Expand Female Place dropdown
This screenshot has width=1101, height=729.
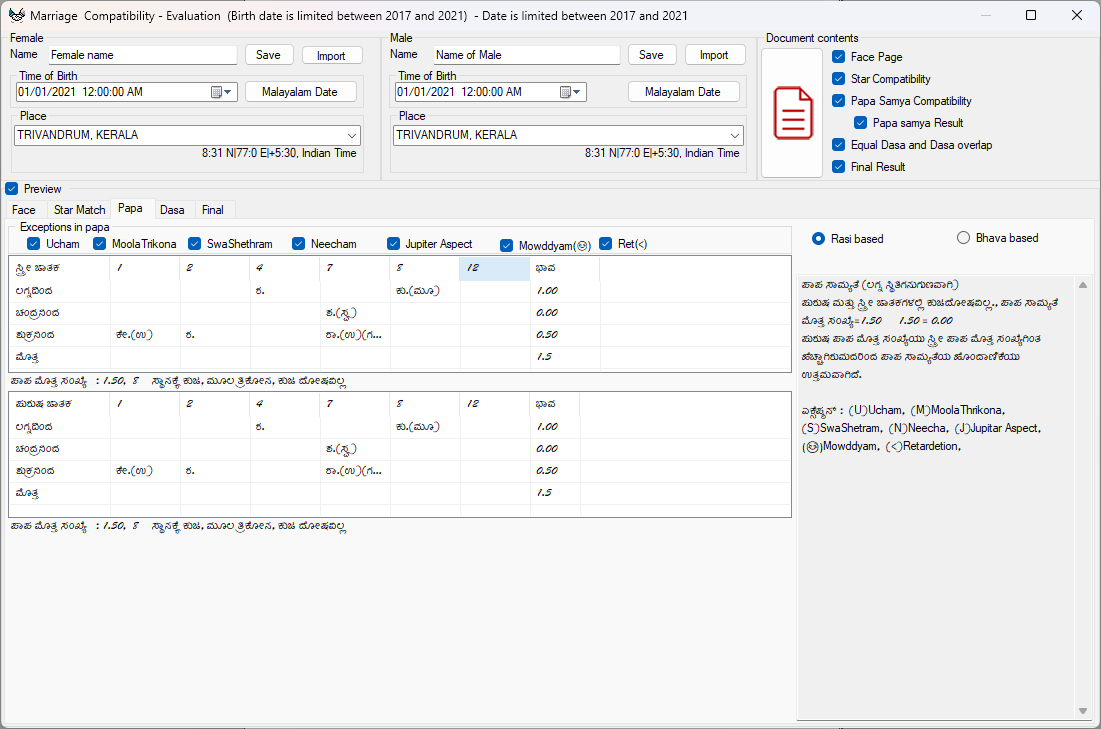click(352, 136)
